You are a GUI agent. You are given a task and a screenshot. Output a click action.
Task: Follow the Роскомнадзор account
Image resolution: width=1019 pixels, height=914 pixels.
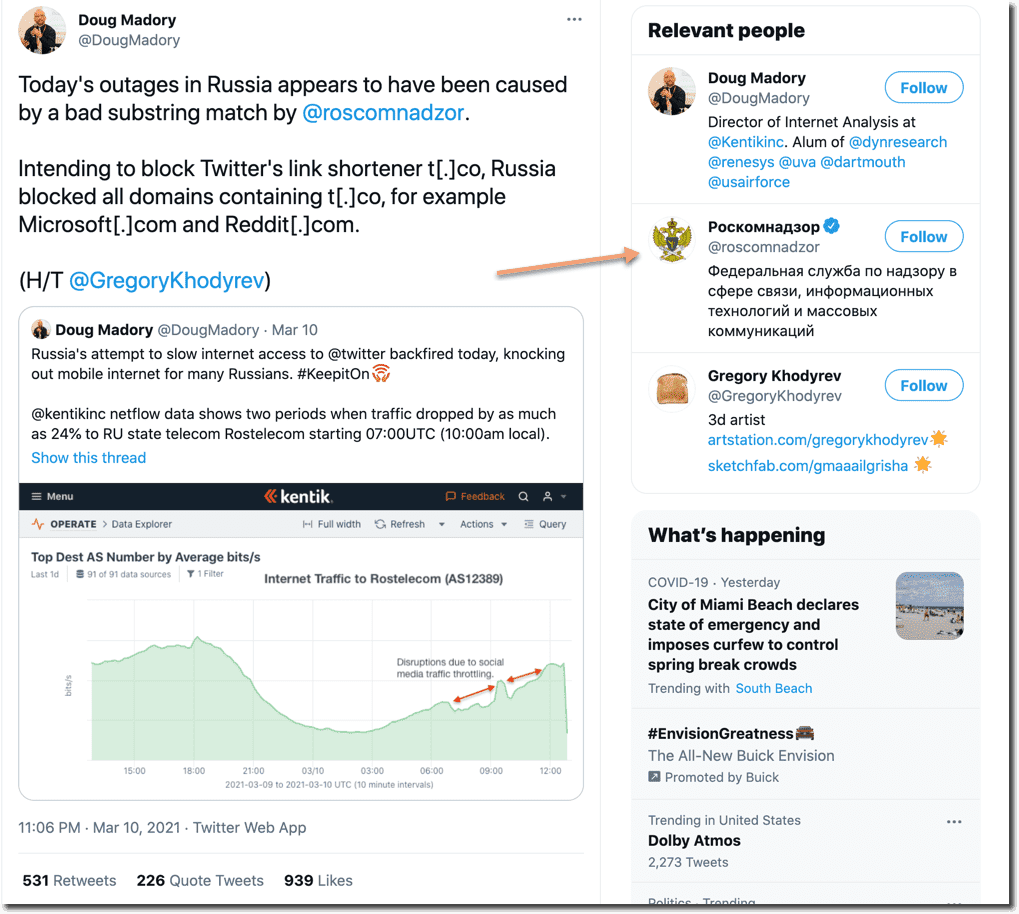click(x=923, y=237)
